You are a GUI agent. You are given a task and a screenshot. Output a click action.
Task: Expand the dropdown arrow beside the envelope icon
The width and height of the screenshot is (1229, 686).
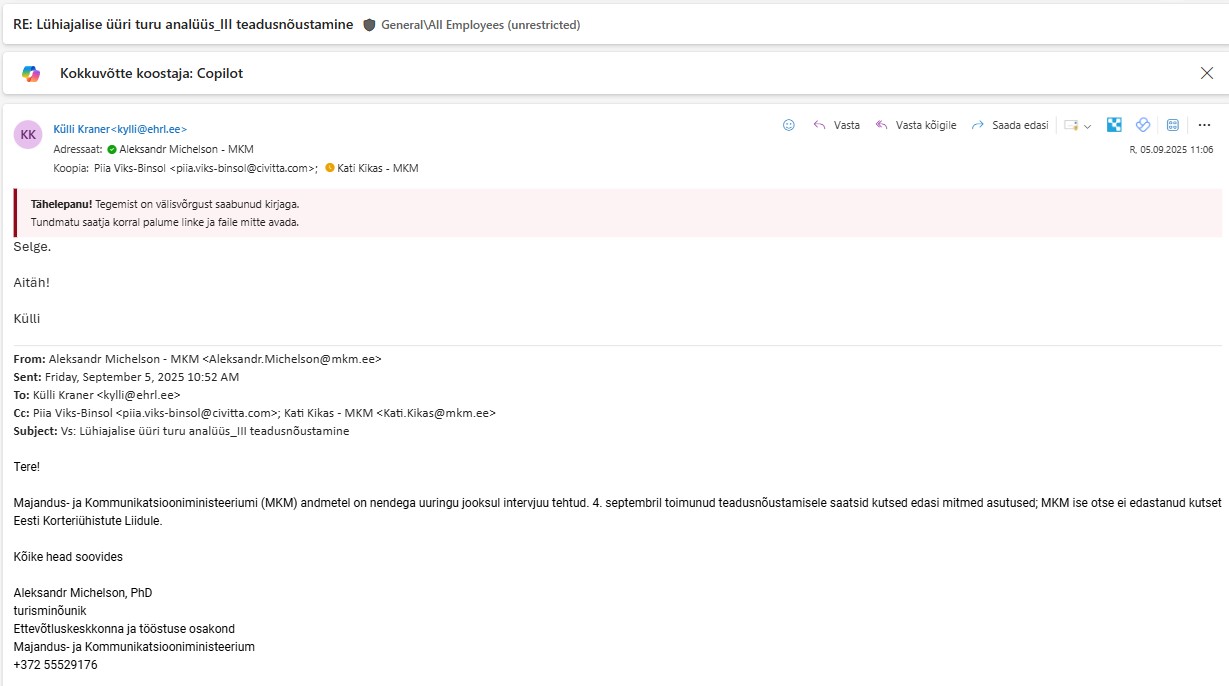click(1087, 126)
